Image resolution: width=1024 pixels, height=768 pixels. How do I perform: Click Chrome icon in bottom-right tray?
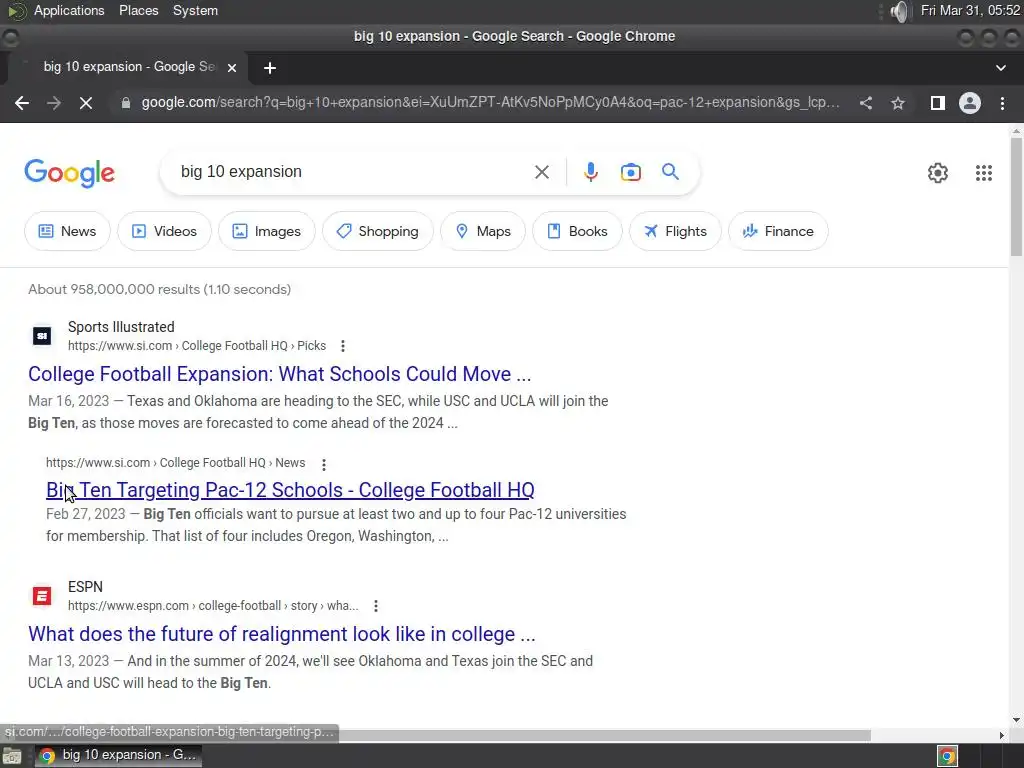pos(948,756)
